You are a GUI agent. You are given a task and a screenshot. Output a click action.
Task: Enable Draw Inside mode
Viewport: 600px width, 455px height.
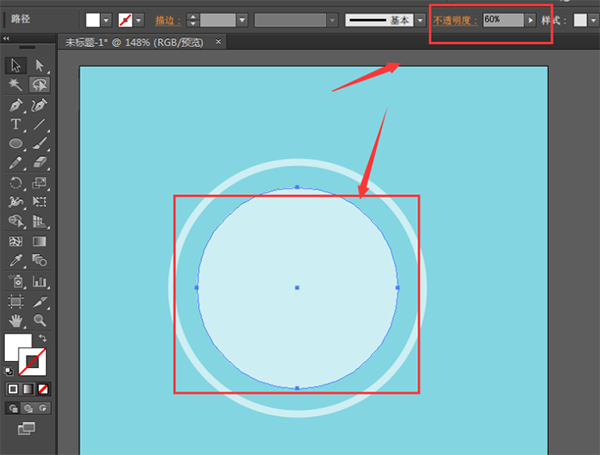(43, 408)
